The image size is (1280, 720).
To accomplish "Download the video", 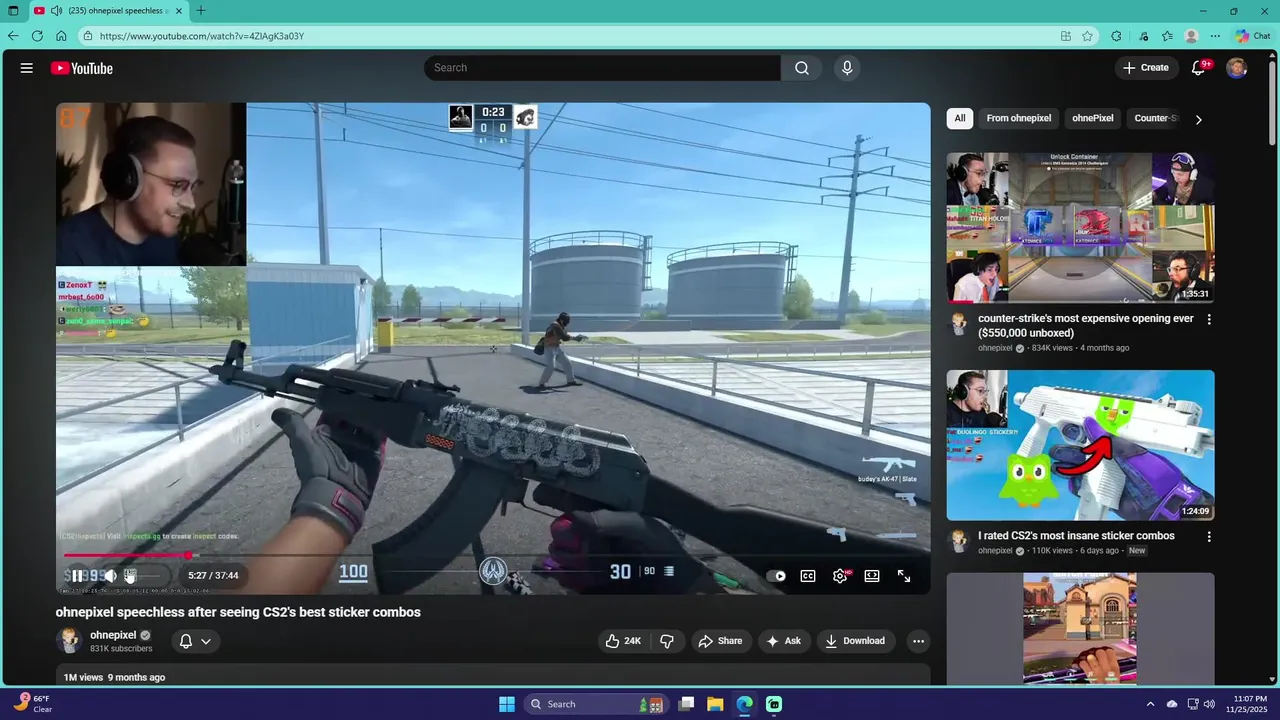I will [856, 641].
